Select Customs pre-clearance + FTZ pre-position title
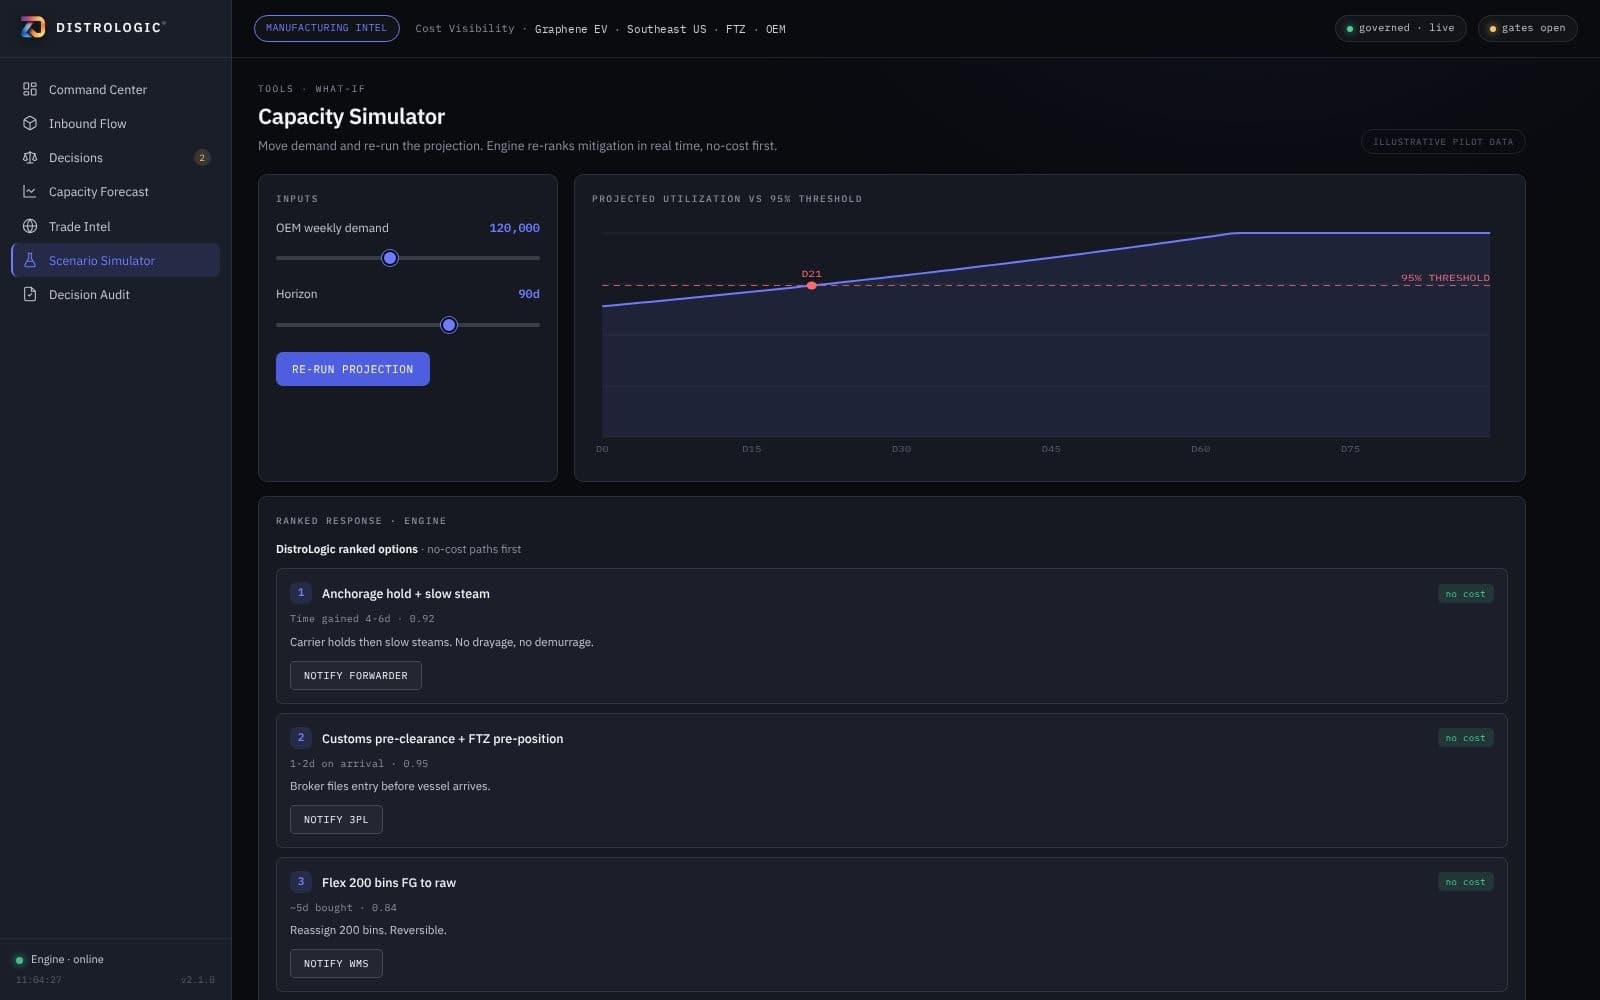 [x=442, y=738]
